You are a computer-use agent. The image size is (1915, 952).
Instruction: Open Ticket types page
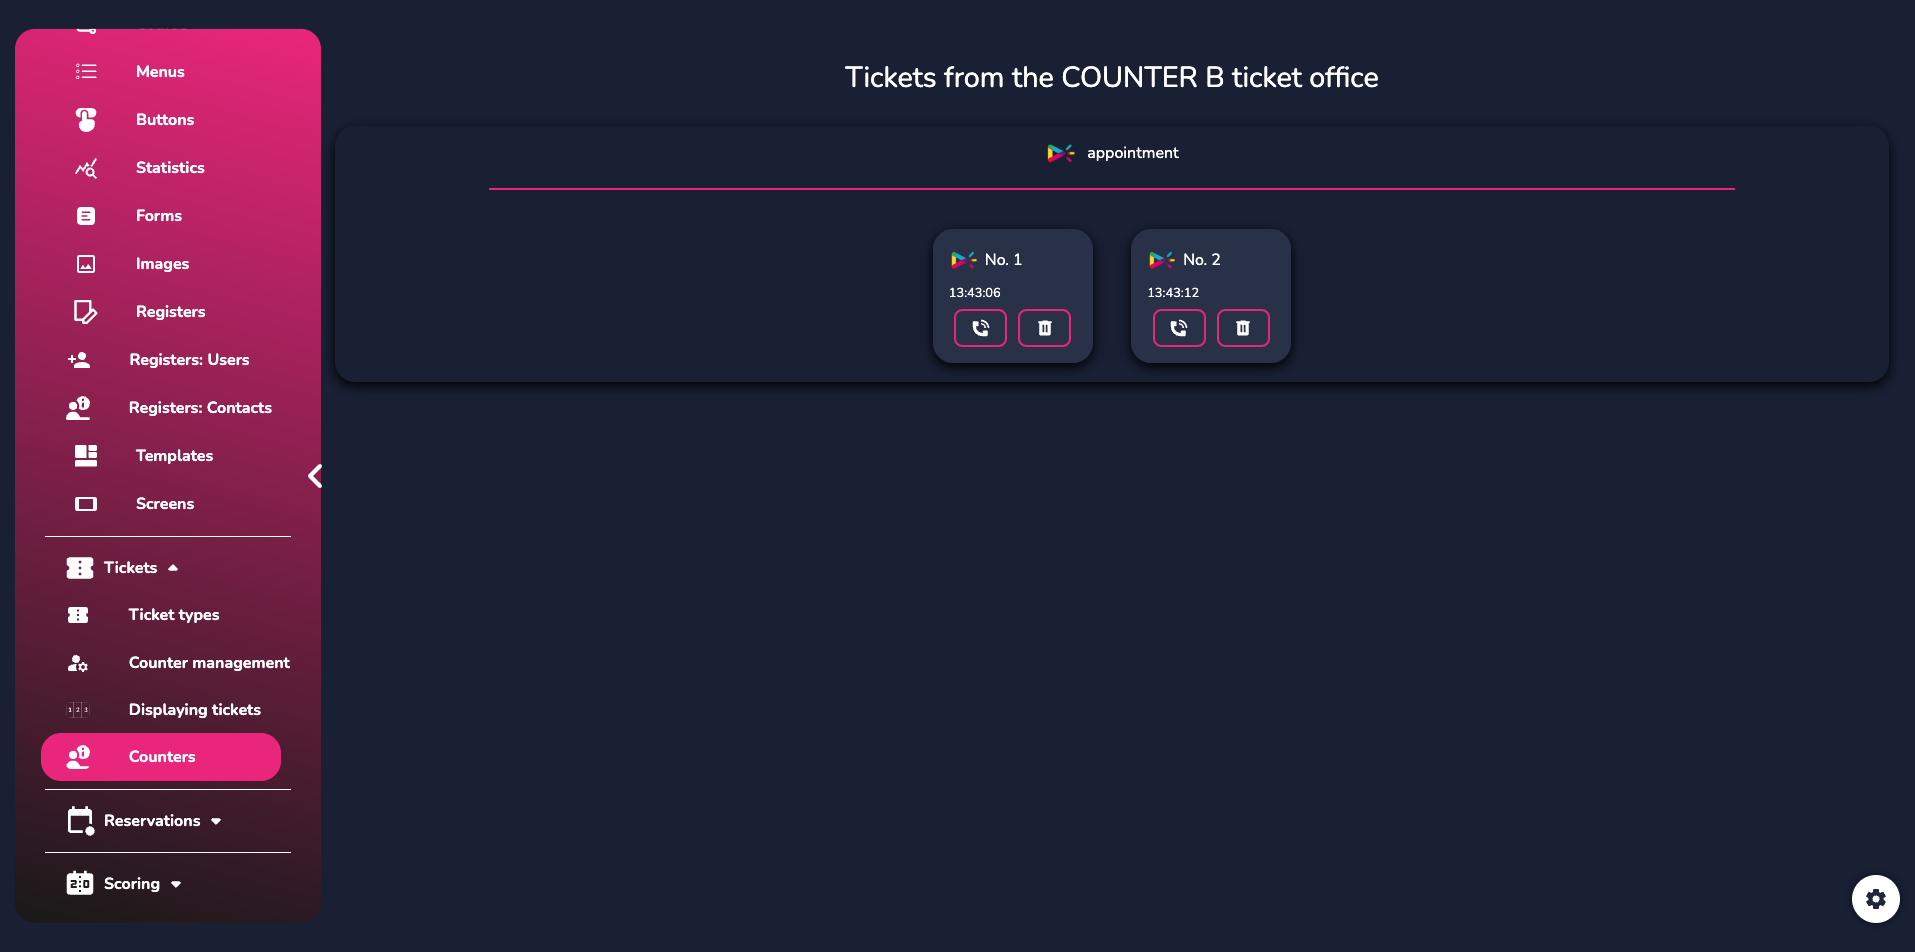tap(173, 615)
